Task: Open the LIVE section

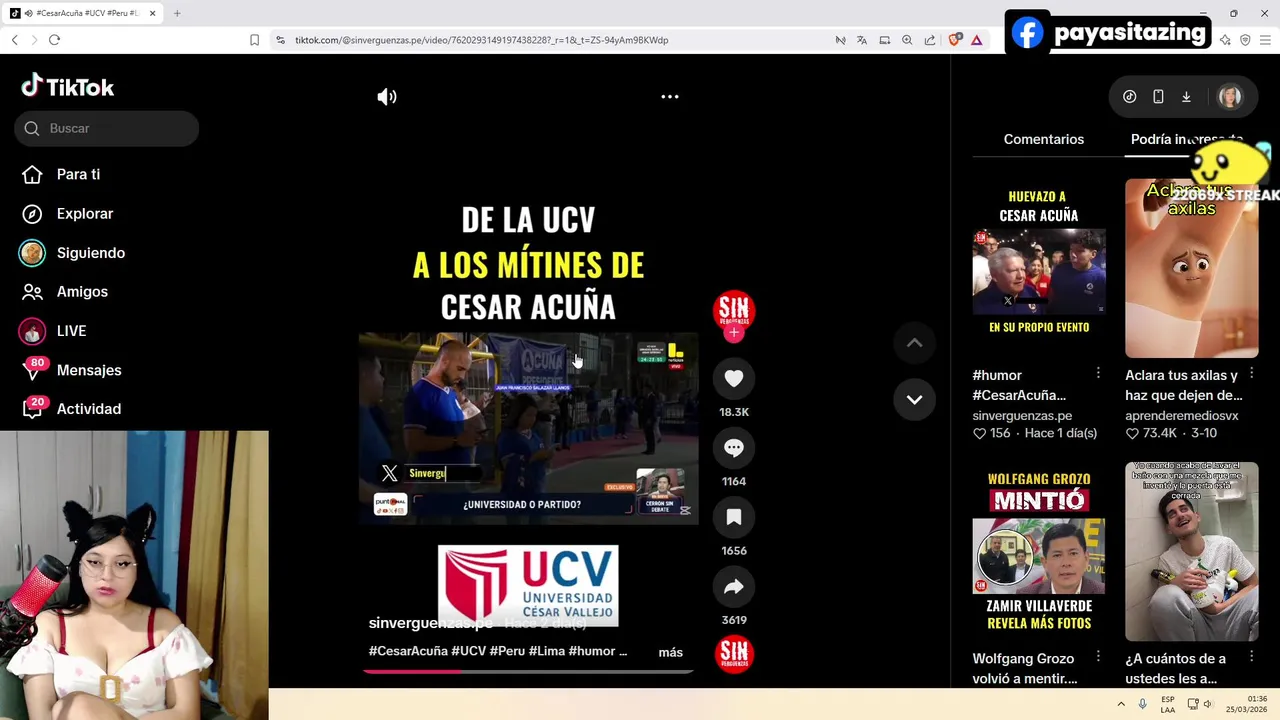Action: [x=71, y=331]
